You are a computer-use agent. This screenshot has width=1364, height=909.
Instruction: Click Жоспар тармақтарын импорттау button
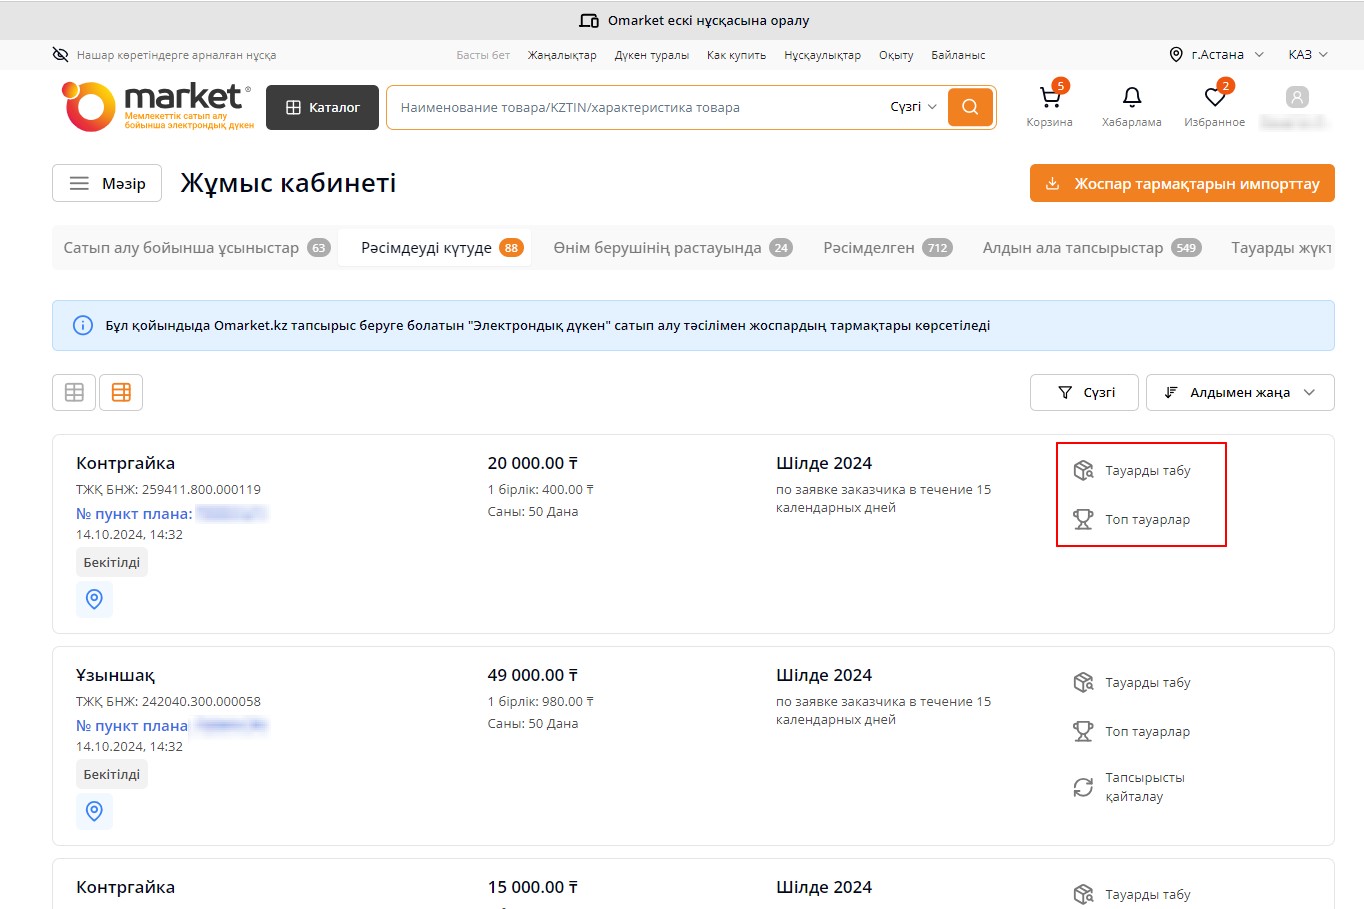pos(1181,184)
